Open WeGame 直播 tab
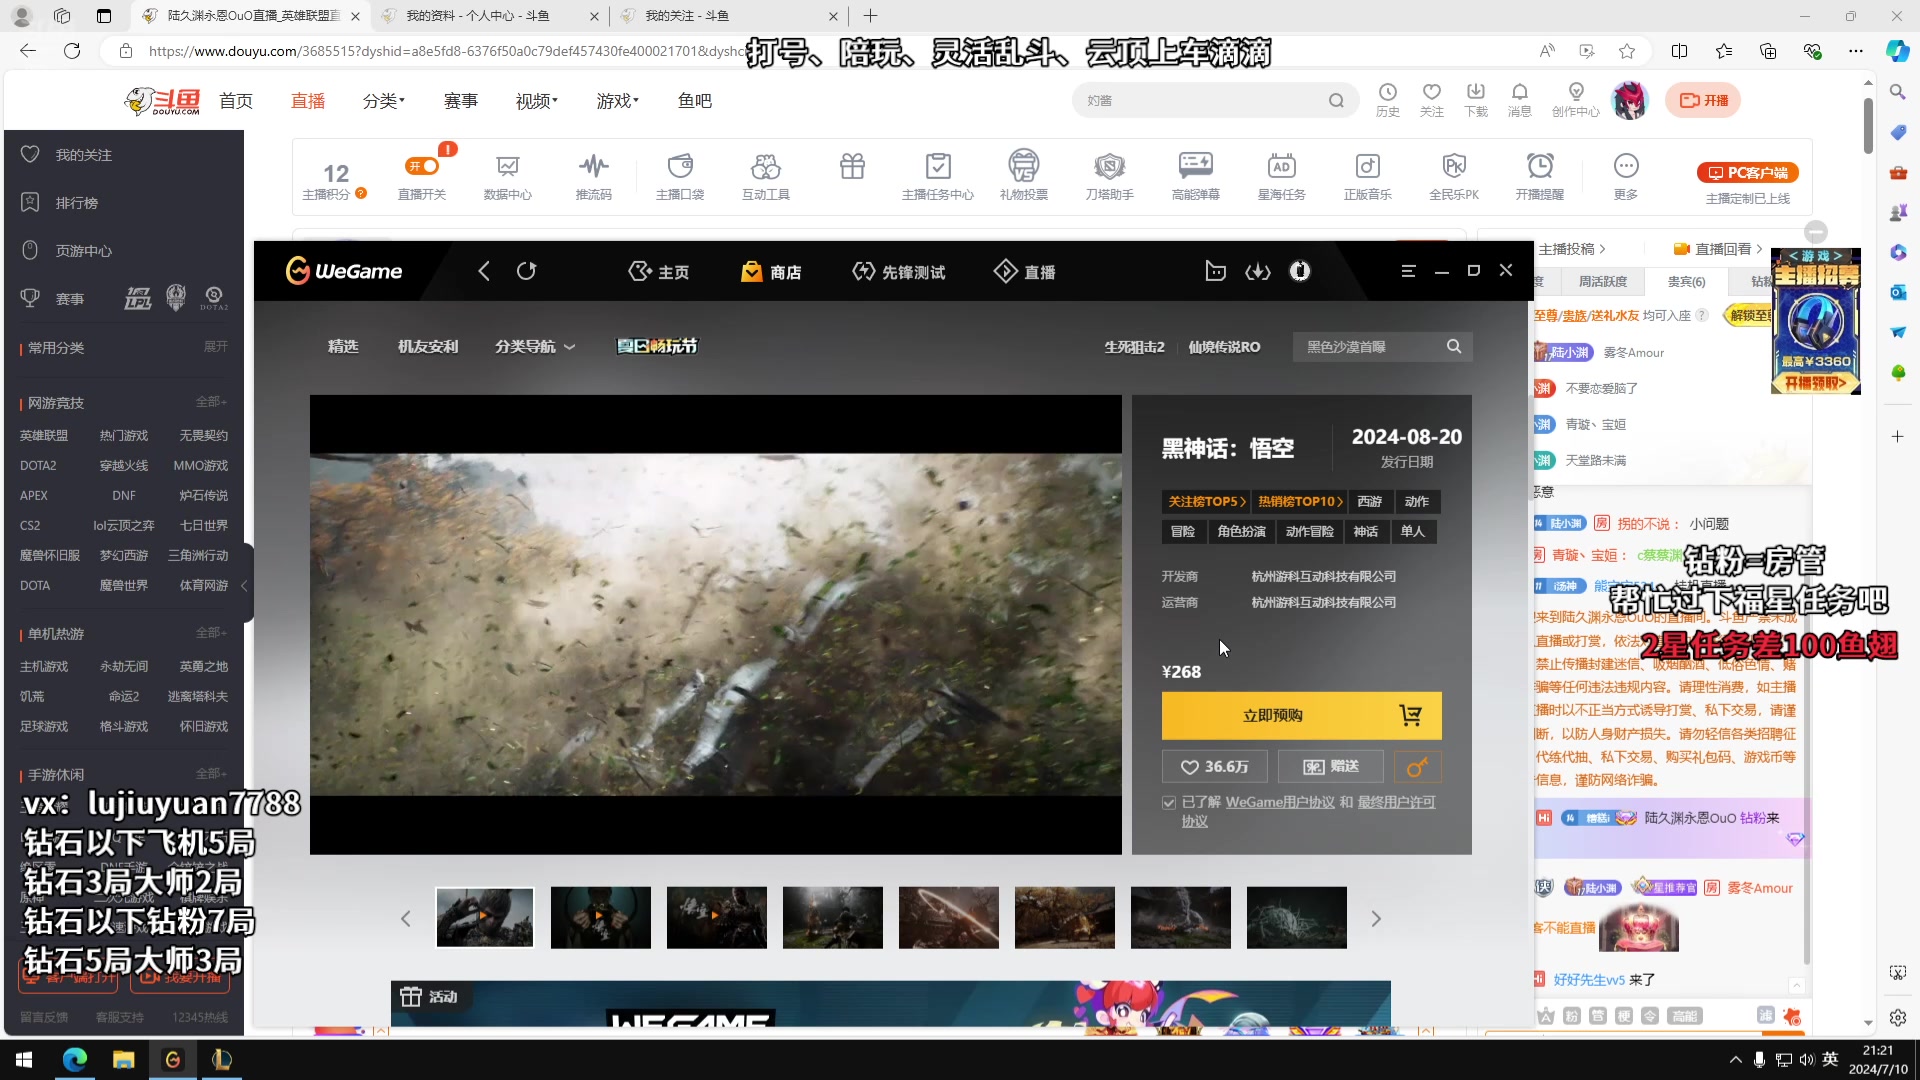The width and height of the screenshot is (1920, 1080). [1025, 272]
